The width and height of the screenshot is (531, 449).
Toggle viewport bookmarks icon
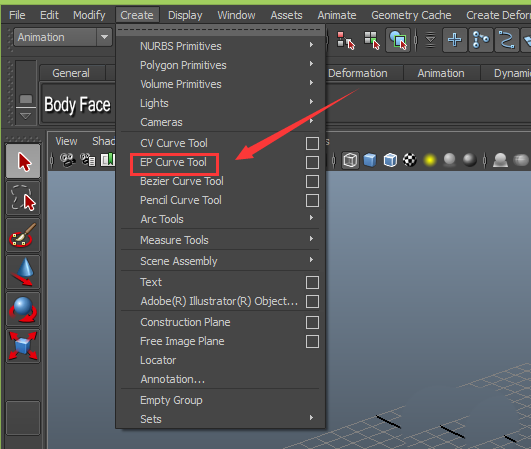point(108,160)
